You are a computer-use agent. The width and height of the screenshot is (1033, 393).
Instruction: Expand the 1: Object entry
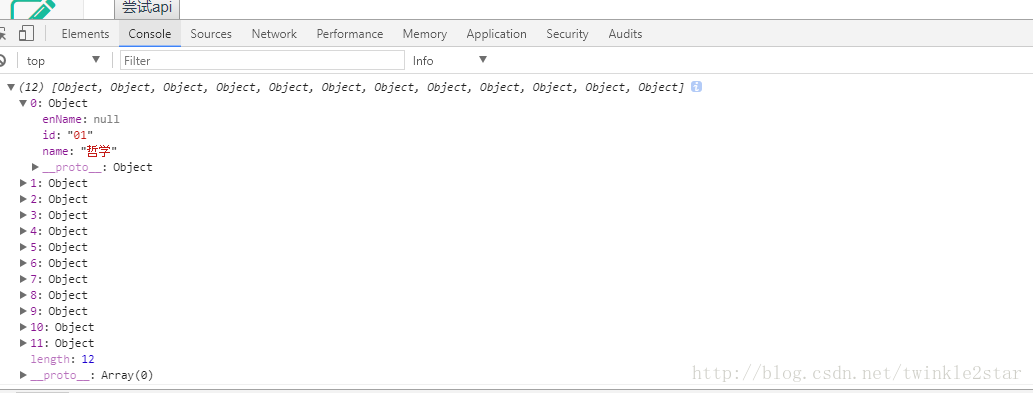tap(24, 183)
